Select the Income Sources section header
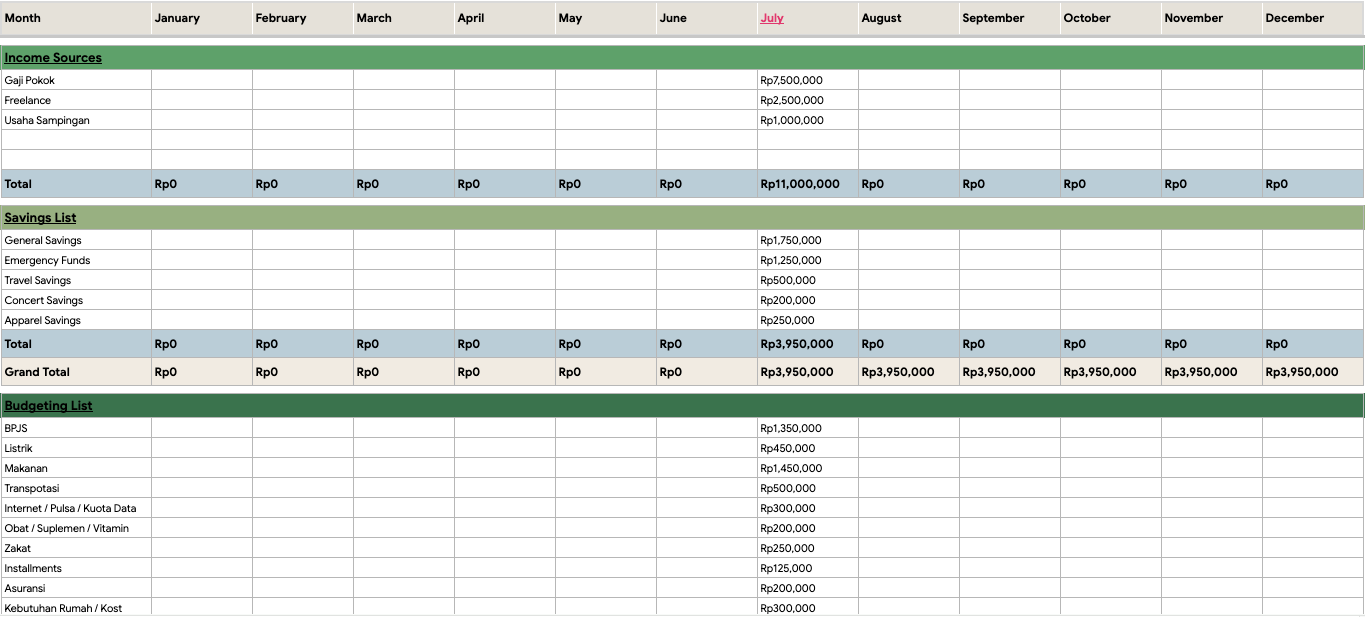Viewport: 1365px width, 617px height. point(53,58)
